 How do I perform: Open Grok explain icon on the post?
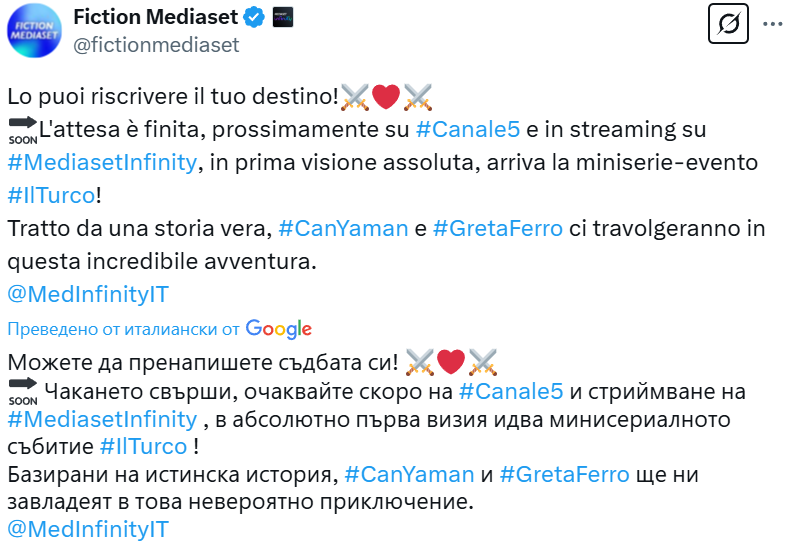click(x=728, y=25)
